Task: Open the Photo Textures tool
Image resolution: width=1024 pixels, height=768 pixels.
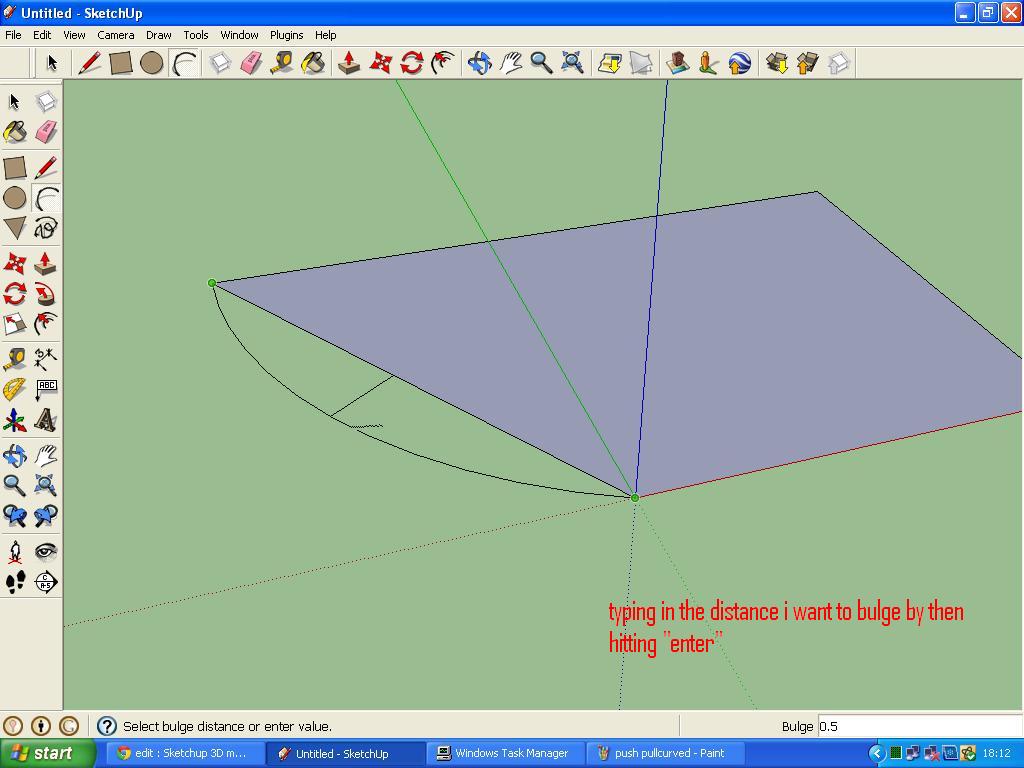Action: 709,63
